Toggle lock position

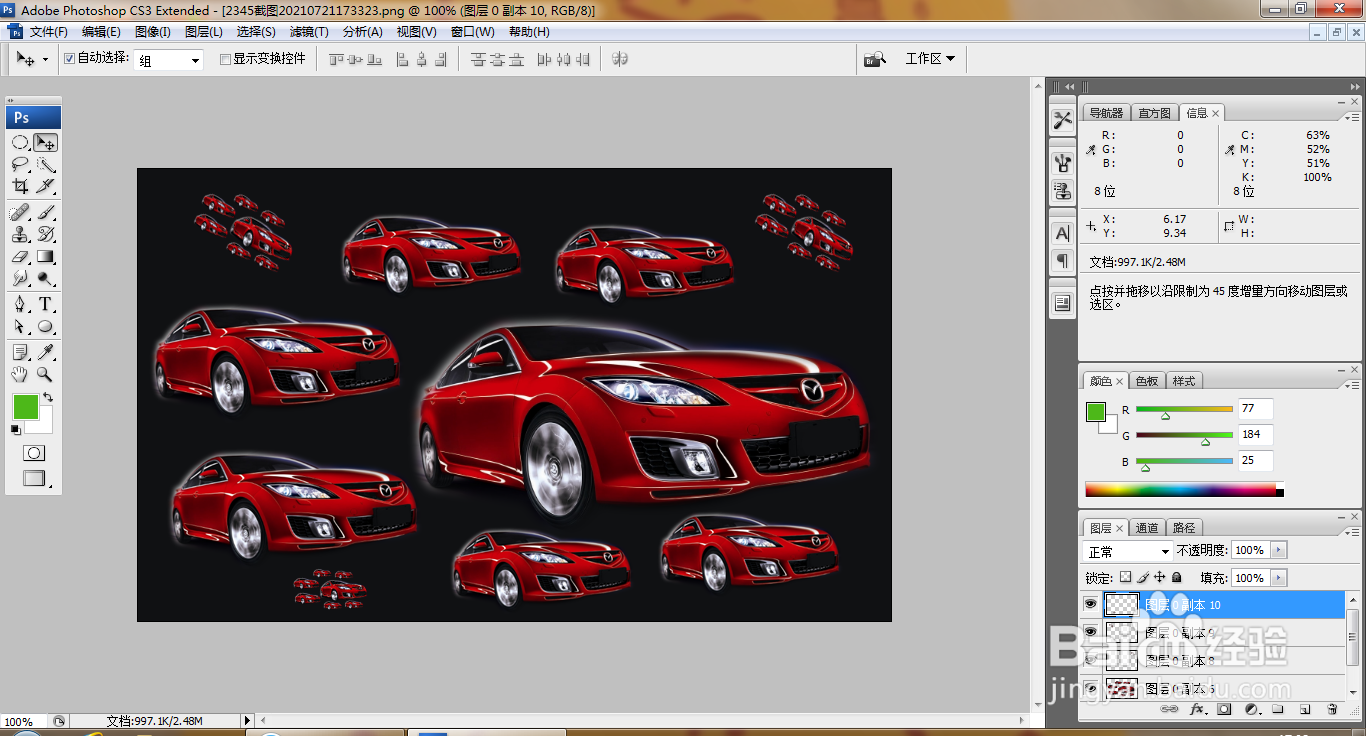[x=1160, y=578]
